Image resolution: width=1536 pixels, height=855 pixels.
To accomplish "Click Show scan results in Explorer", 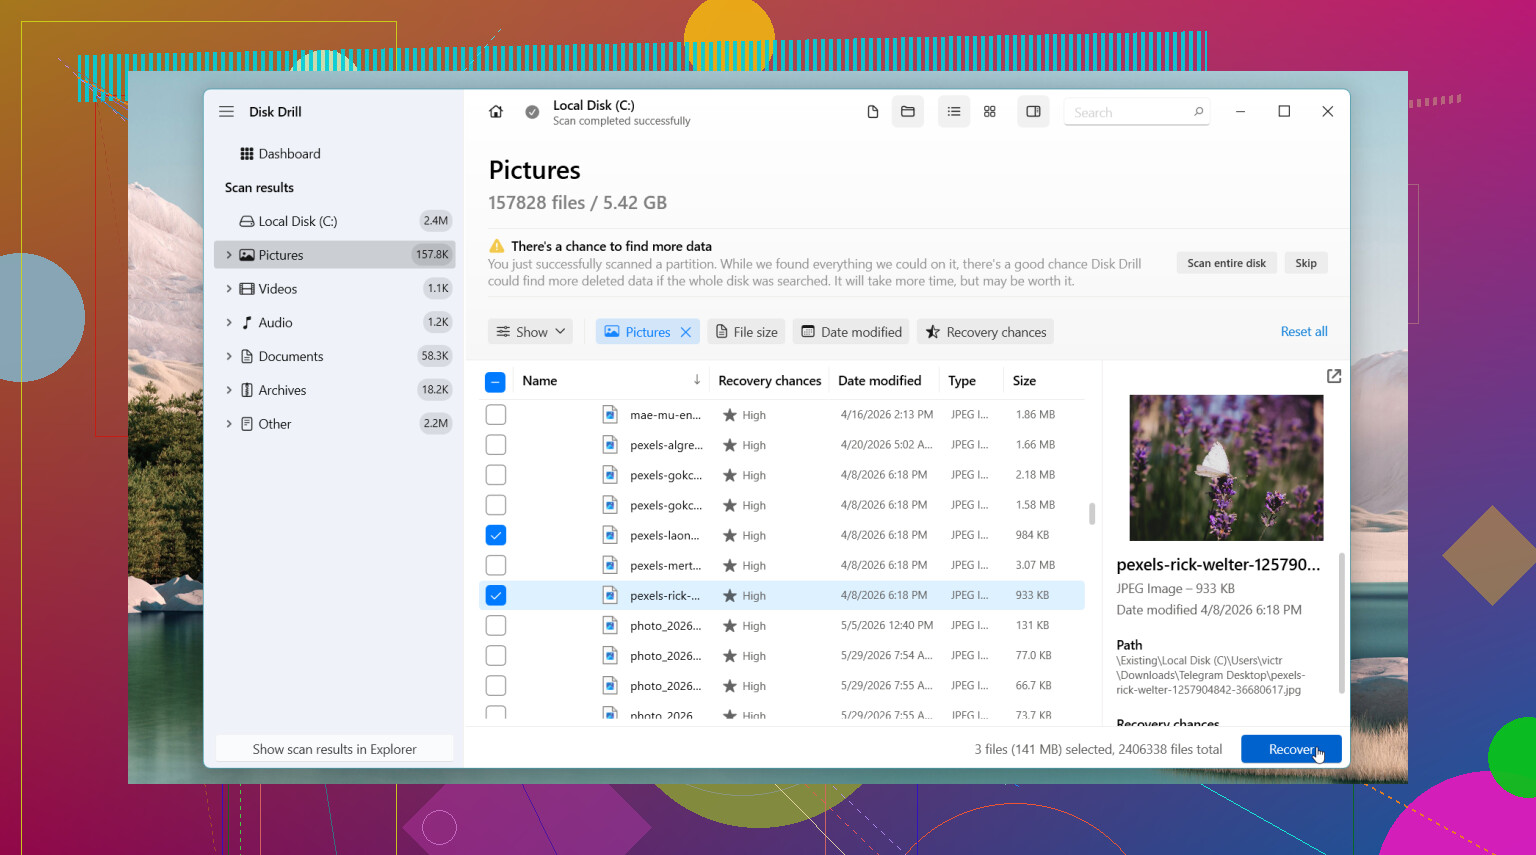I will (334, 749).
